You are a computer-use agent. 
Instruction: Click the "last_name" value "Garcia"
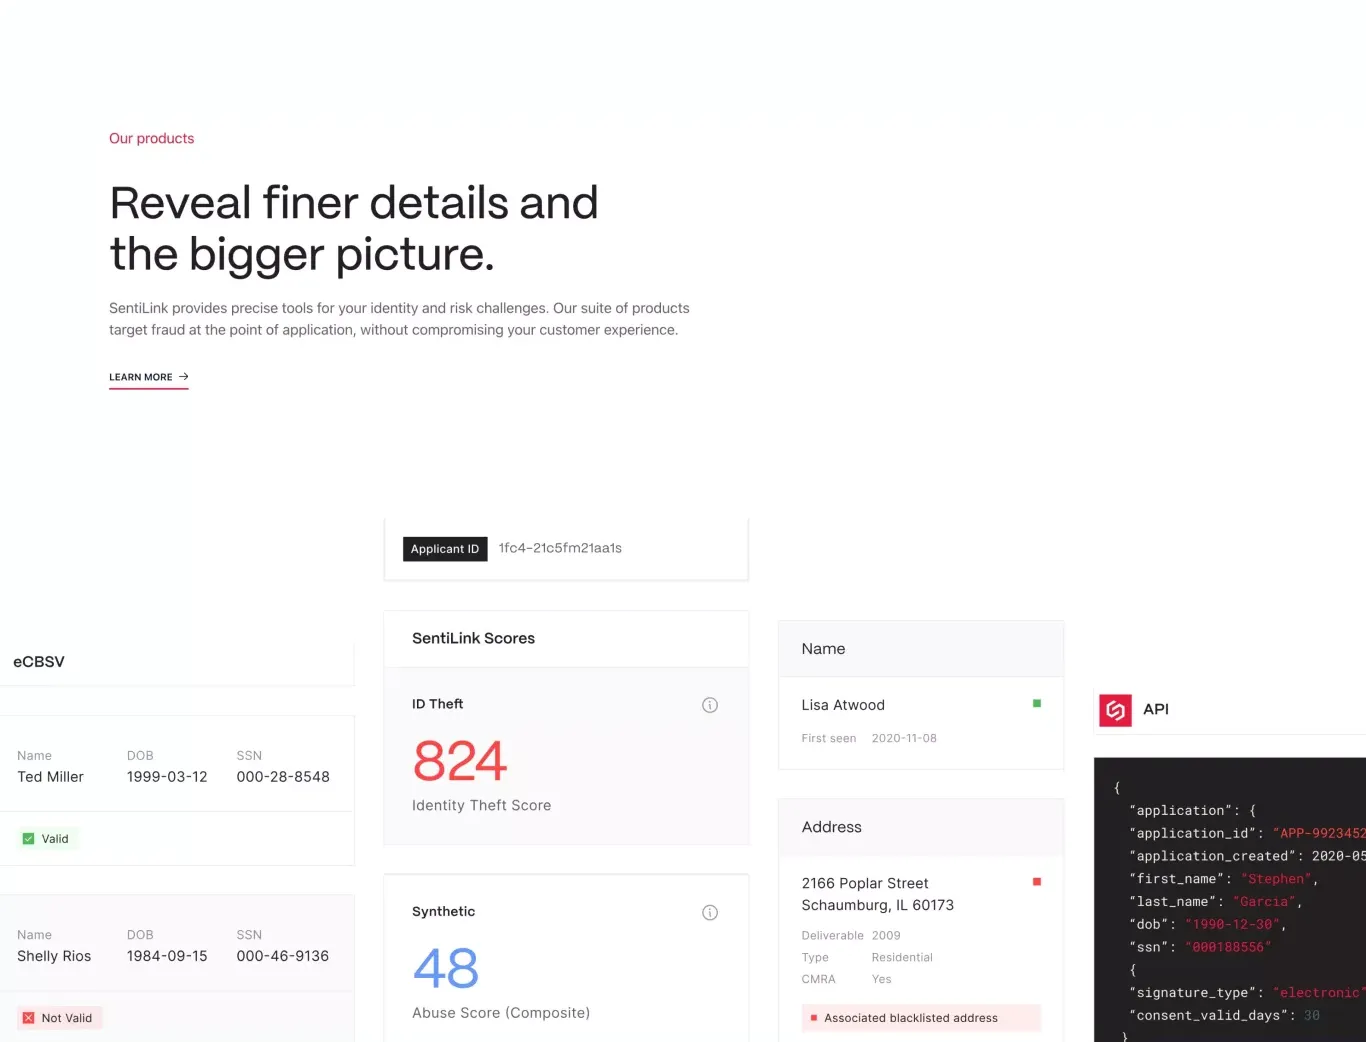1265,902
